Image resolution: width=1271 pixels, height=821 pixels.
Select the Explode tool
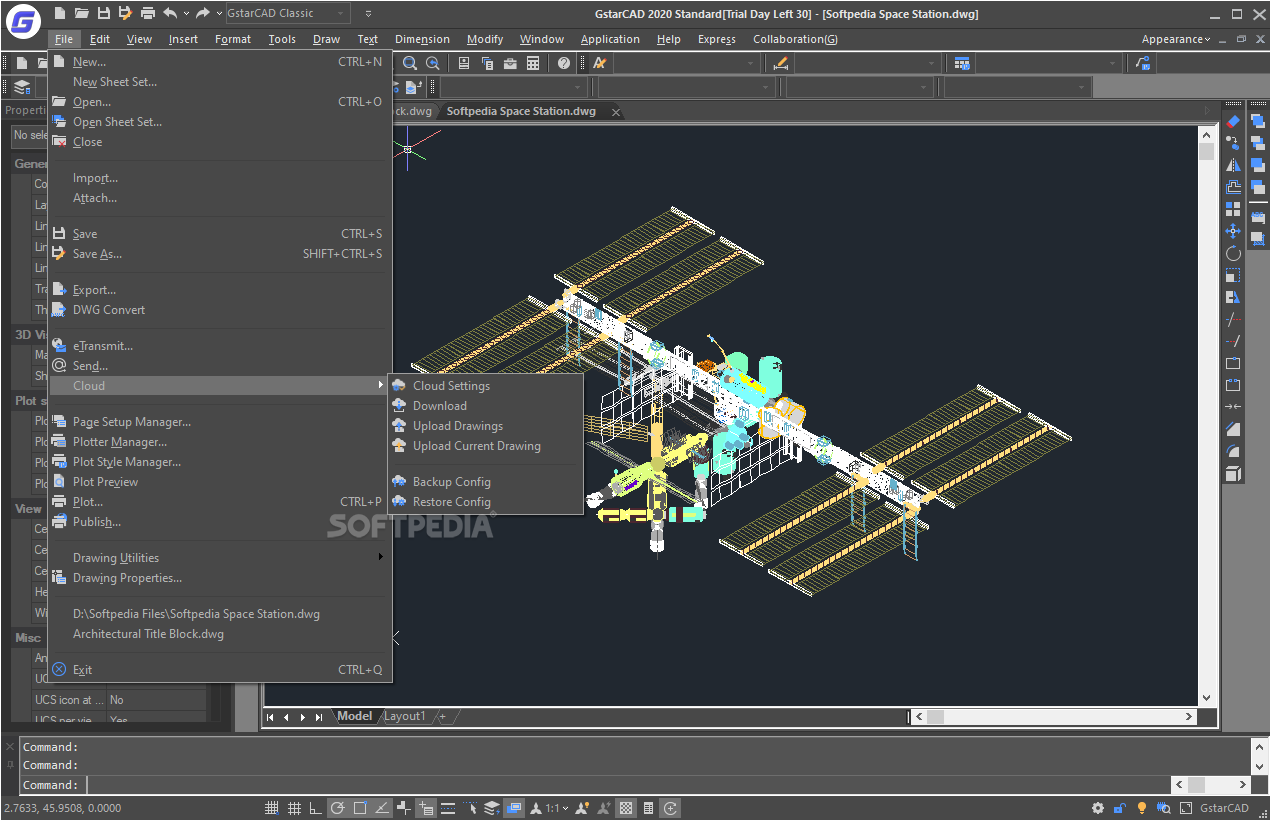[x=1233, y=473]
